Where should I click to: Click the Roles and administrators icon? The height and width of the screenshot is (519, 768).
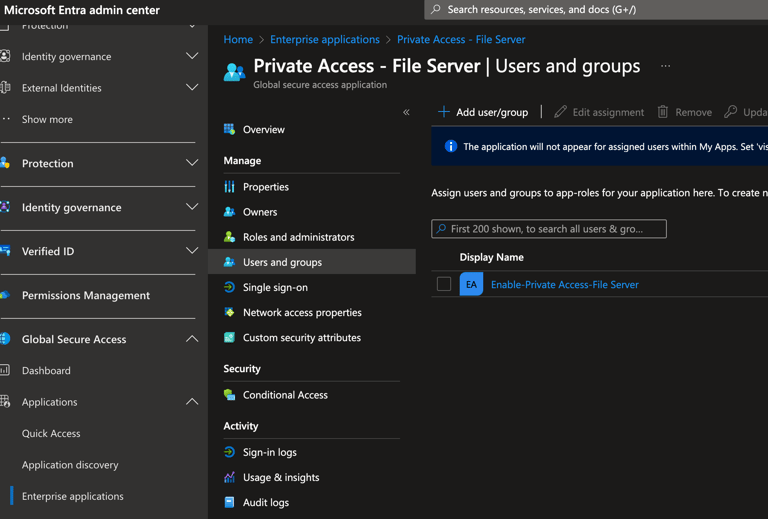pos(229,237)
